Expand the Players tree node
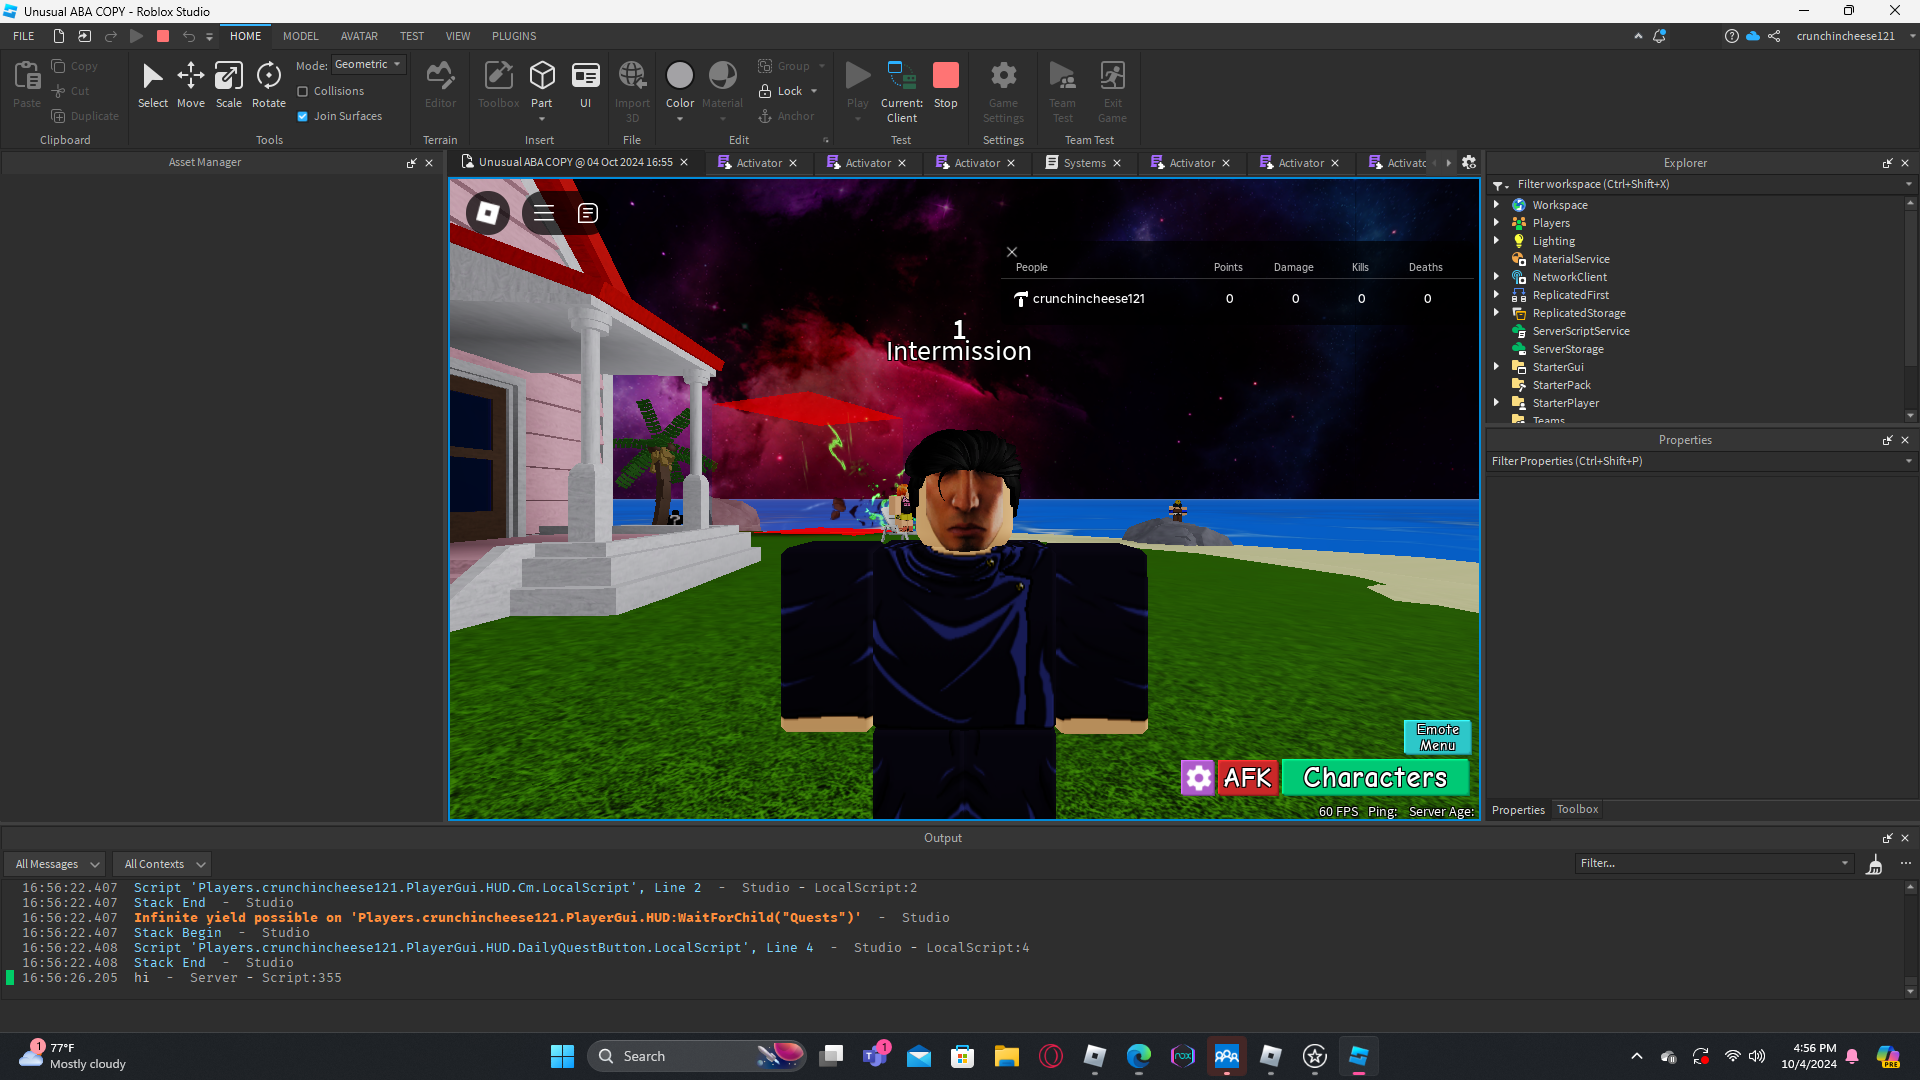The image size is (1920, 1080). click(1497, 223)
